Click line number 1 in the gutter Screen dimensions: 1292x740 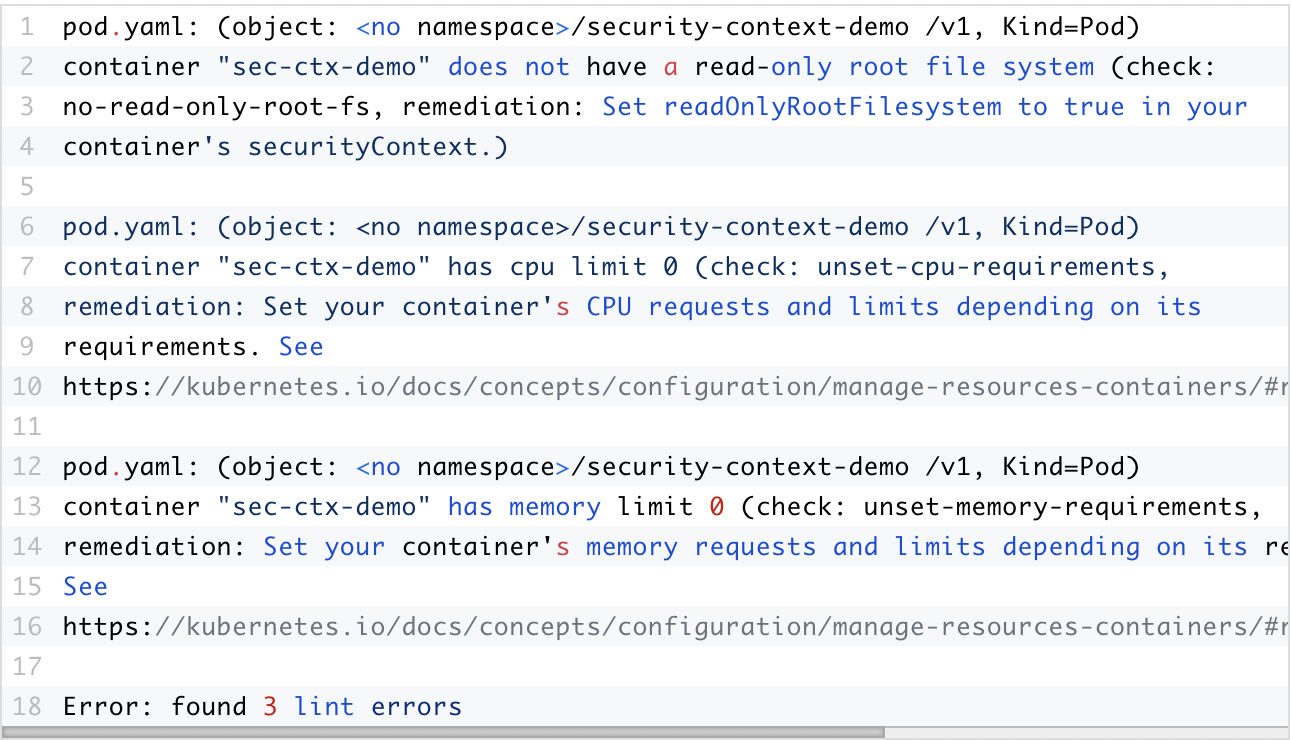point(26,27)
